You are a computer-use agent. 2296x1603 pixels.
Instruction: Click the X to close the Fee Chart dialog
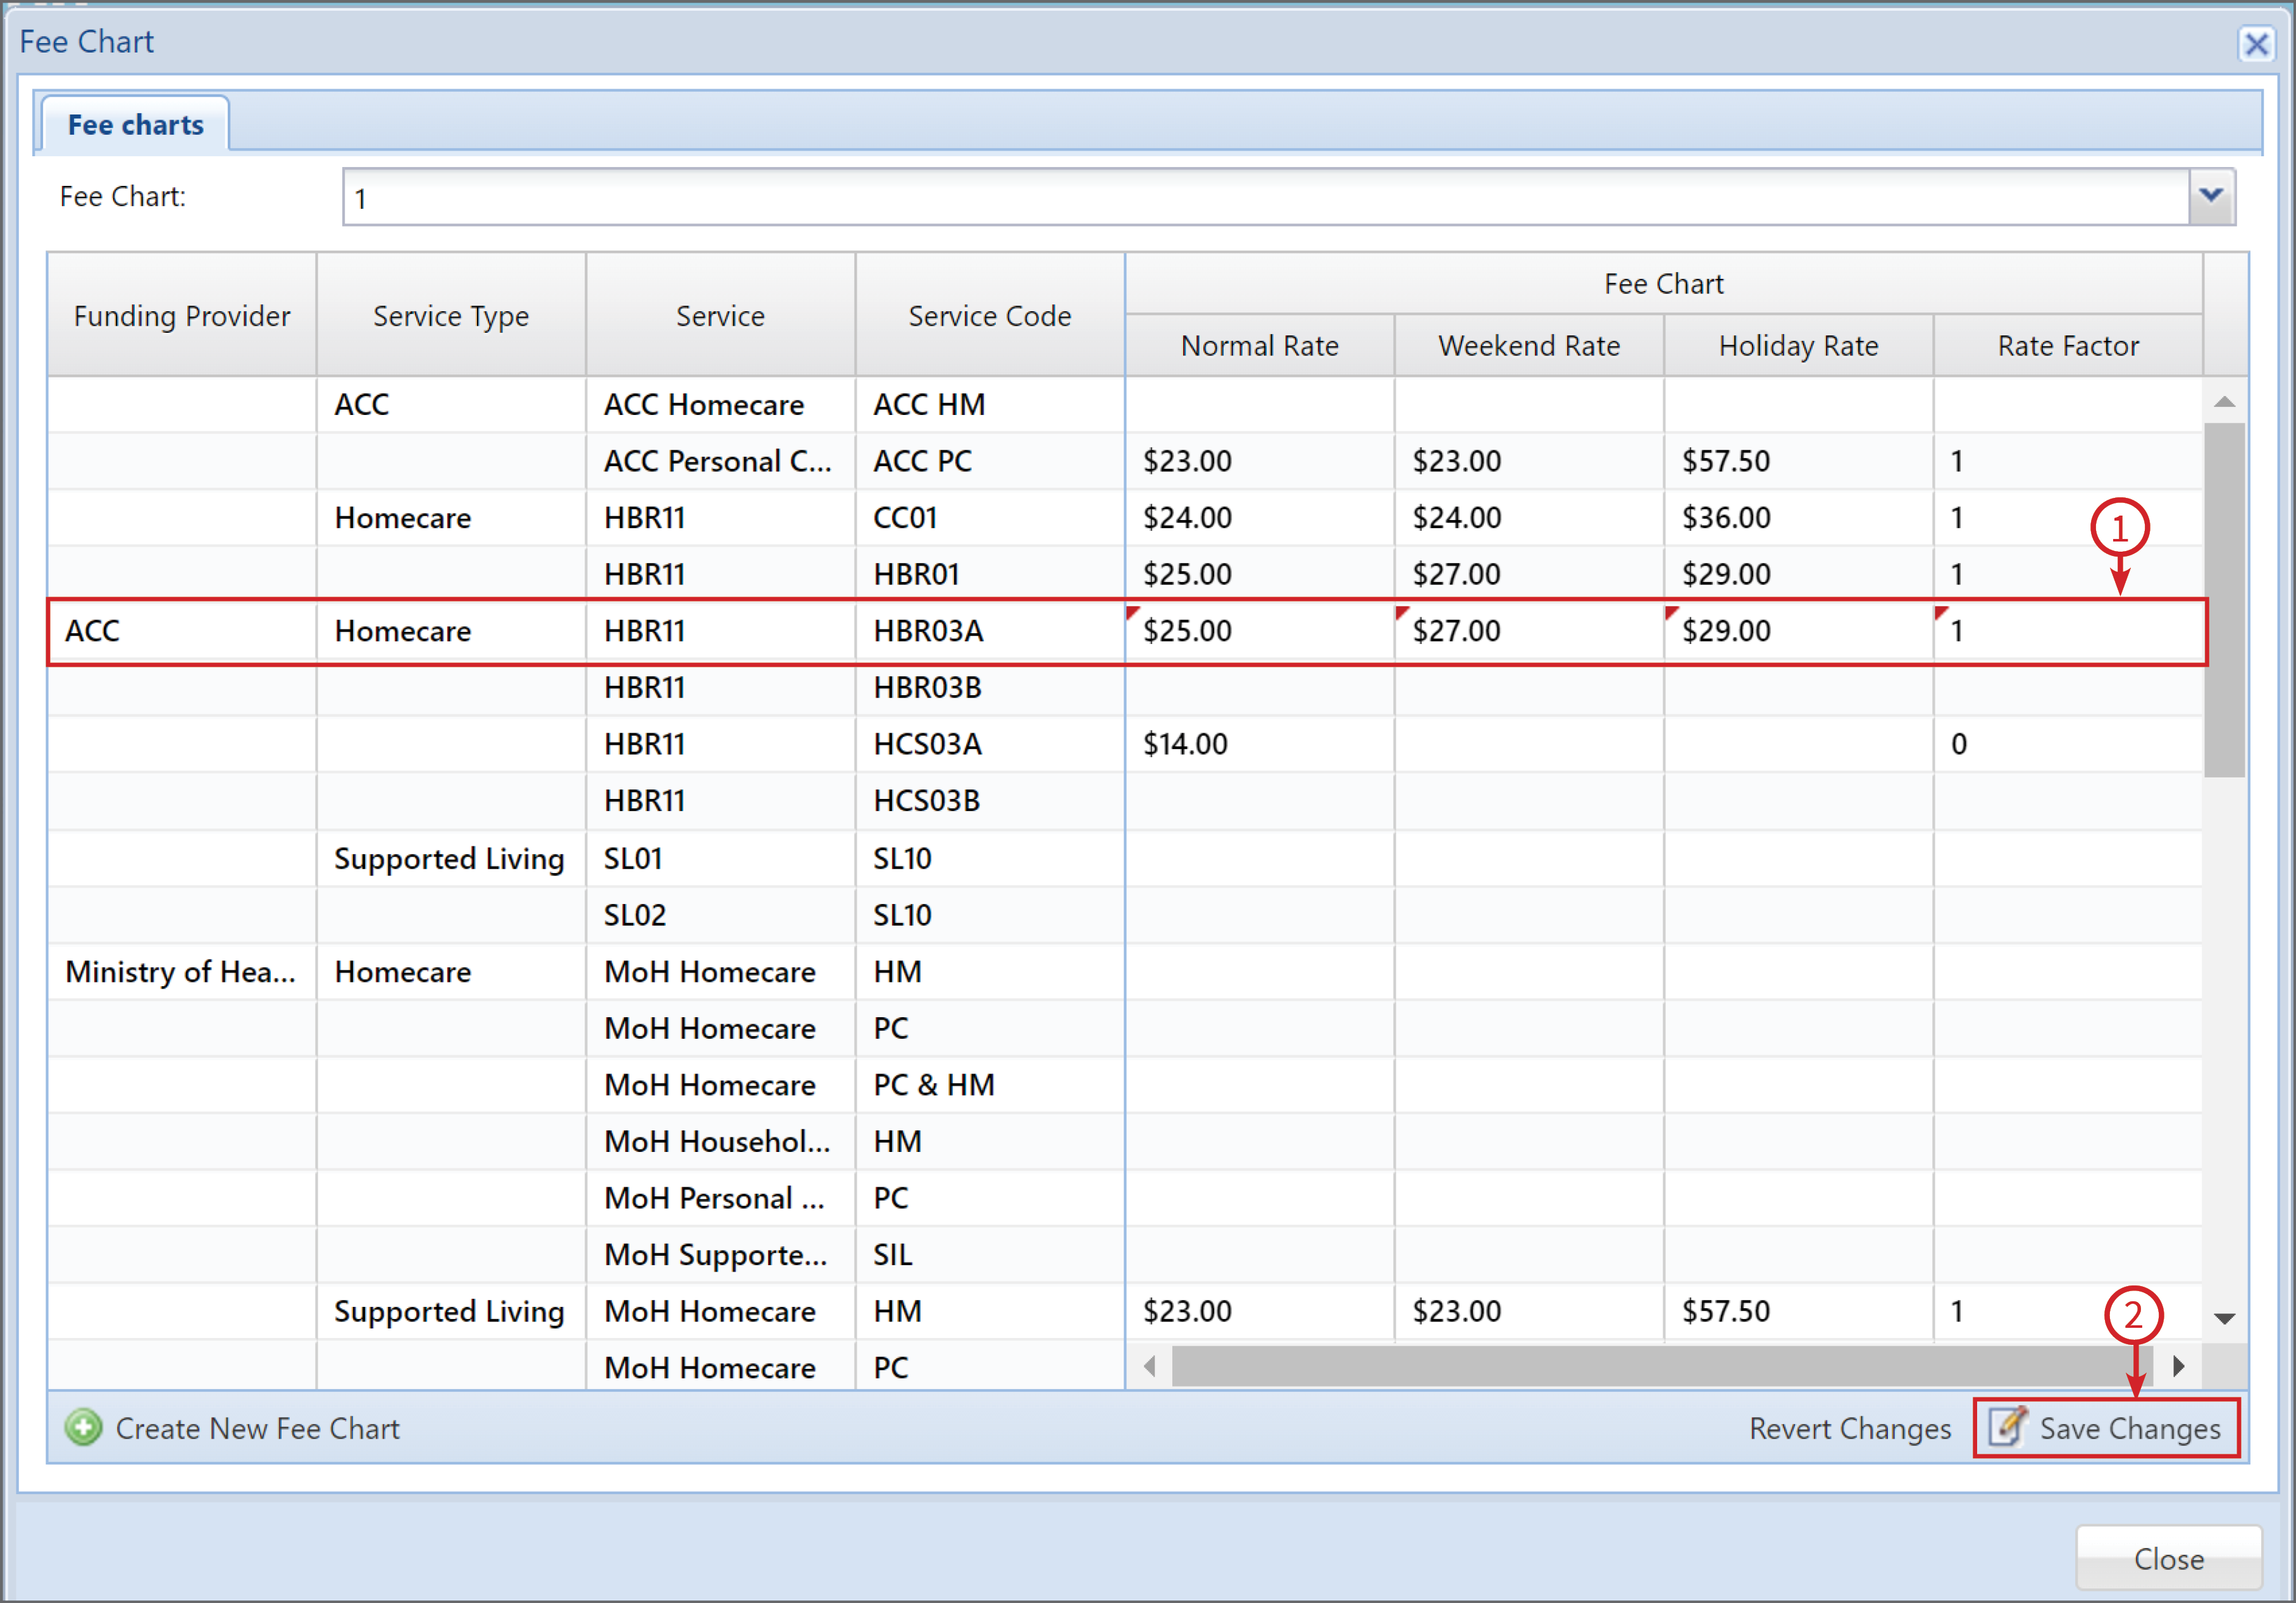pyautogui.click(x=2256, y=44)
